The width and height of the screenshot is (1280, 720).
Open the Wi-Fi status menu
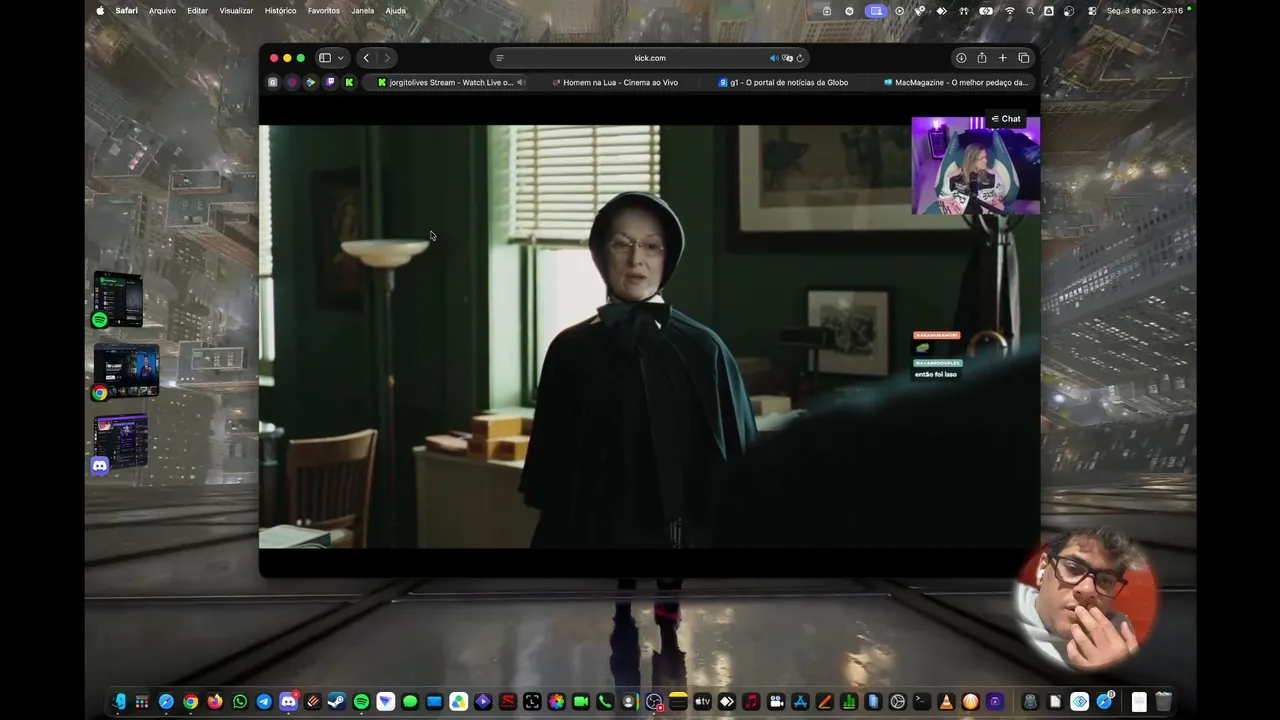click(x=1010, y=11)
